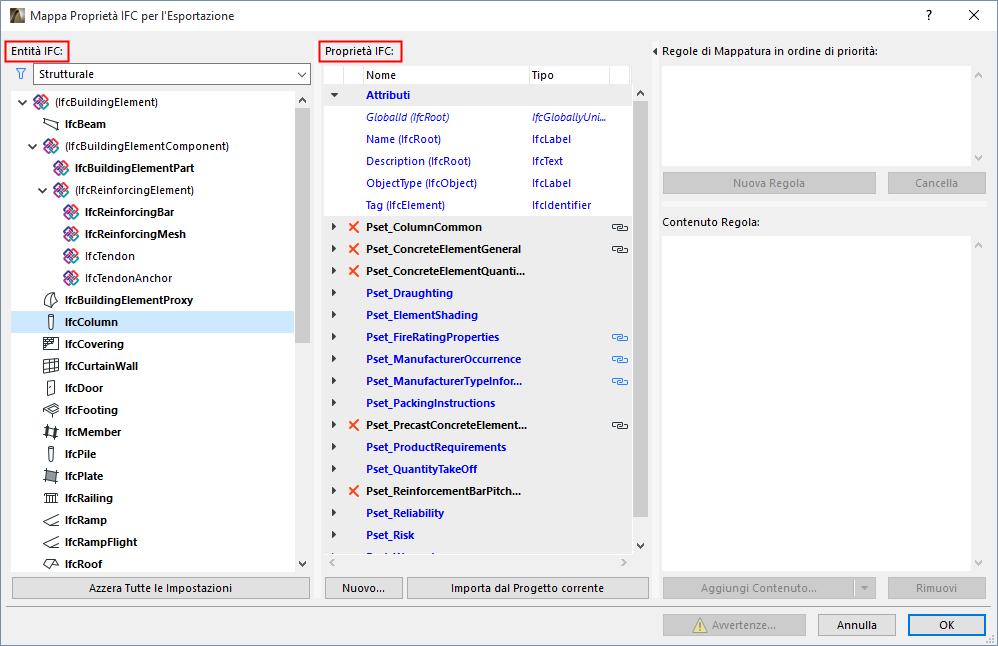Viewport: 998px width, 646px height.
Task: Click the IfcBuildingElementProxy object icon
Action: tap(51, 300)
